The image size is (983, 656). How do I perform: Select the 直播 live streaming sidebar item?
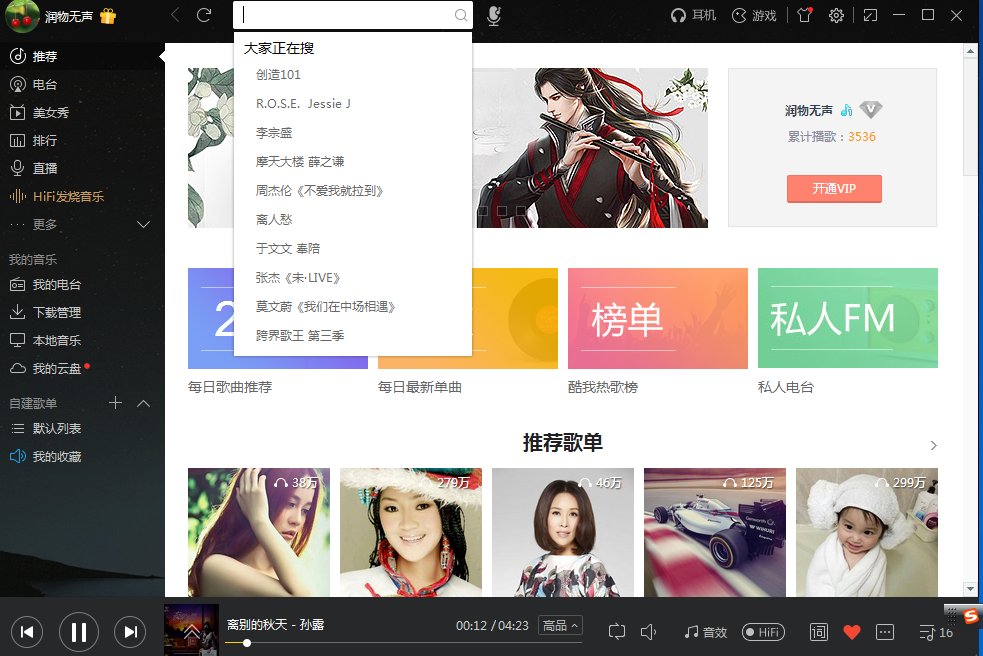coord(46,168)
